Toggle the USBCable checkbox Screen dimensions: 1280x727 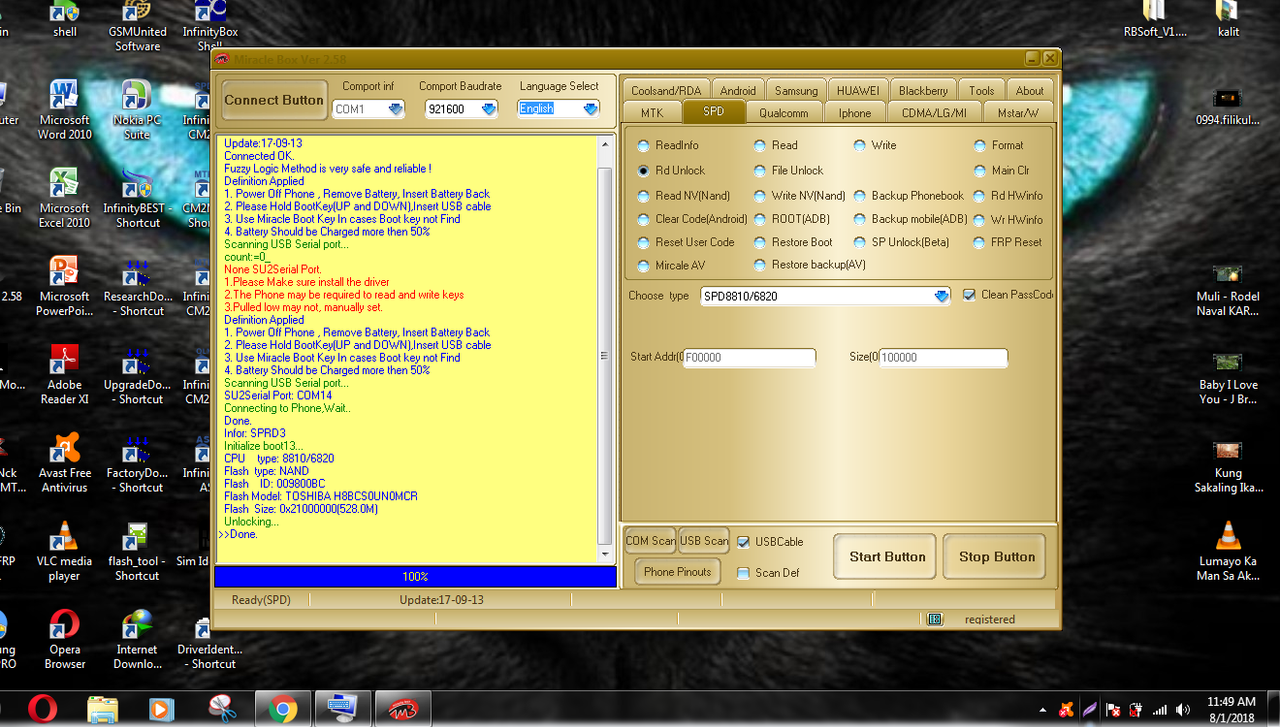point(770,542)
